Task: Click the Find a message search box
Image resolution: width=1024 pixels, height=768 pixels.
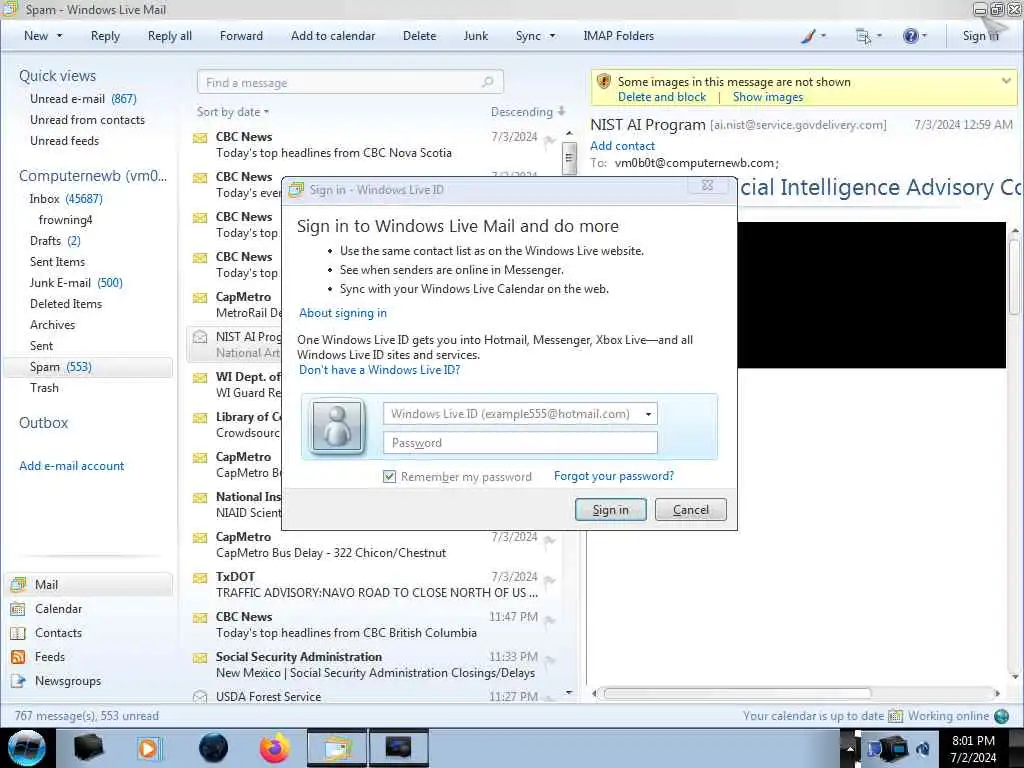Action: click(350, 82)
